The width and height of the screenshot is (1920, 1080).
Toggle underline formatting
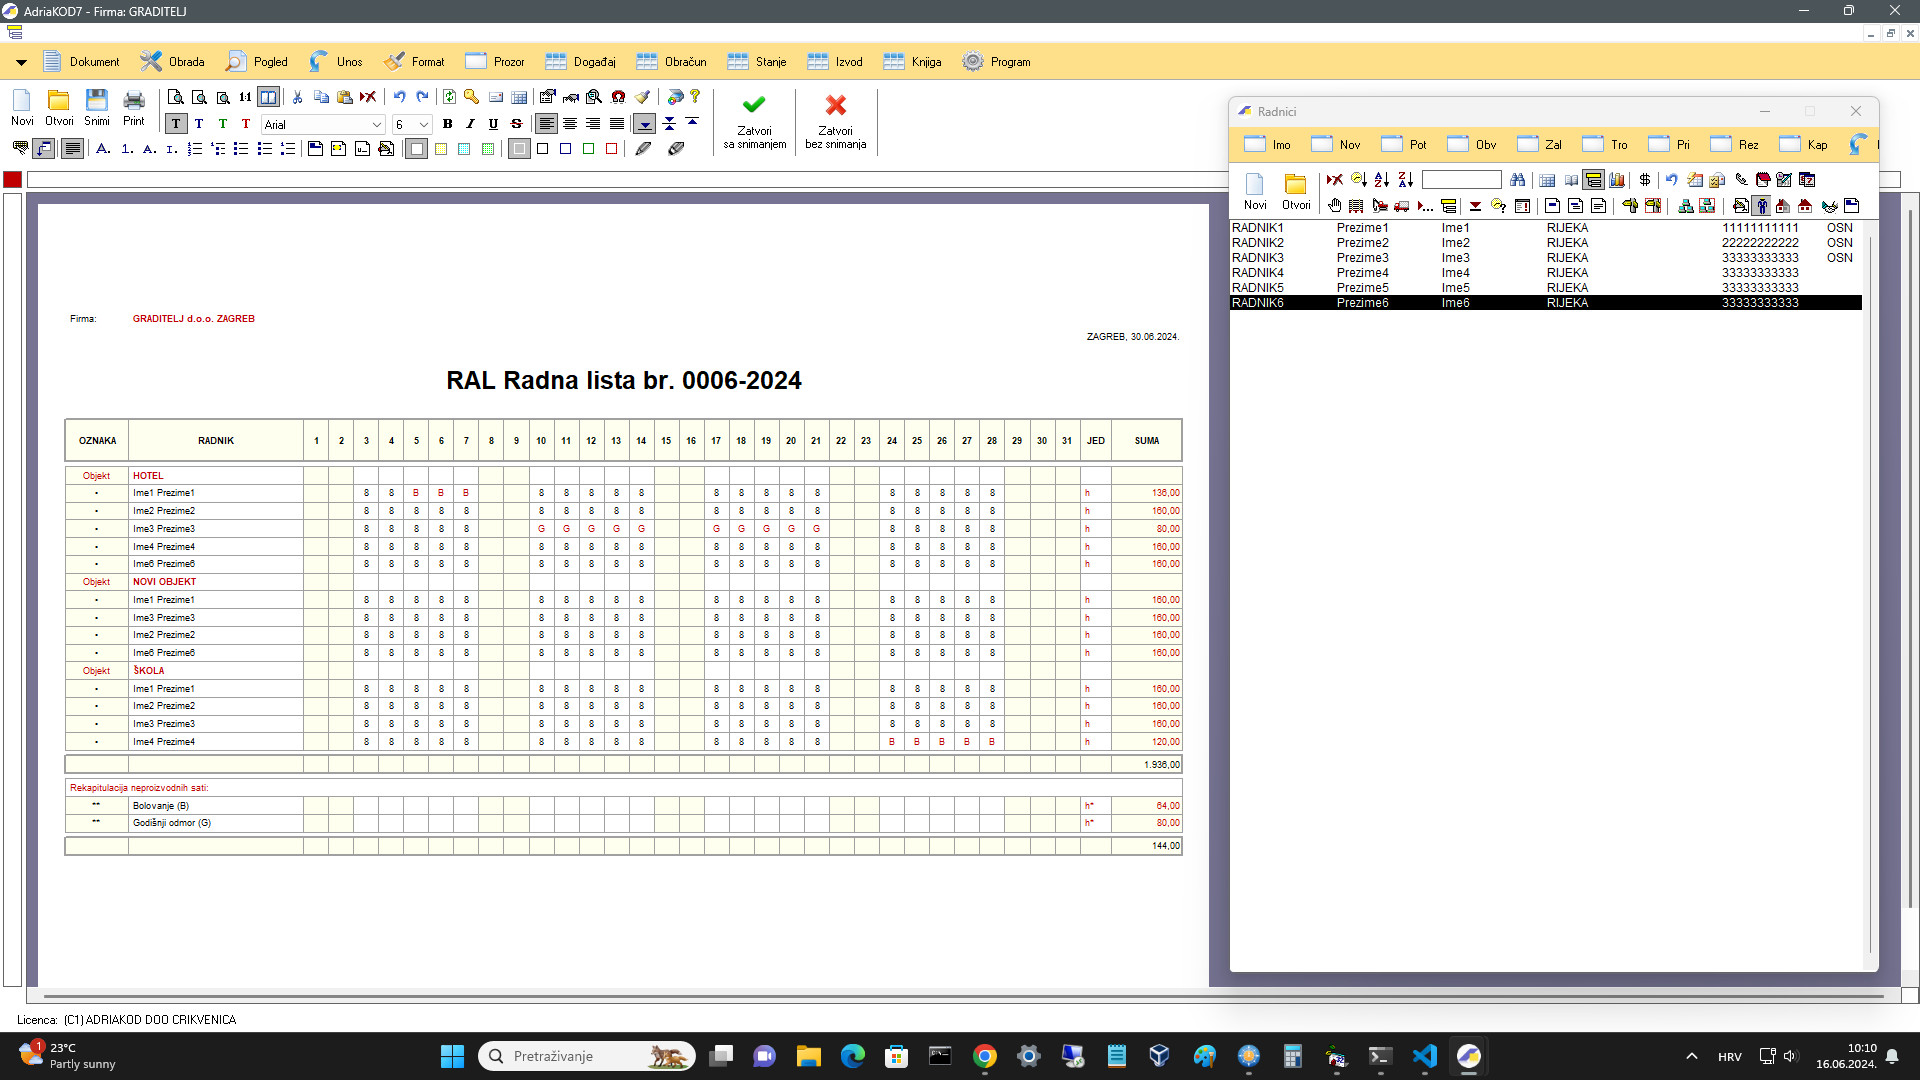(x=493, y=124)
